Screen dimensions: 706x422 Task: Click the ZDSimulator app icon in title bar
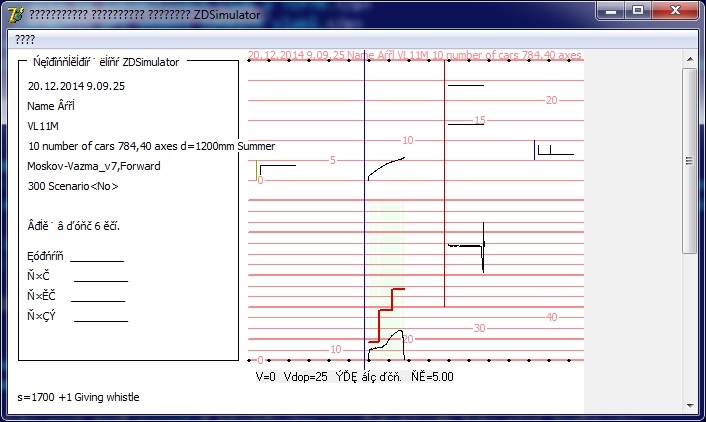(16, 15)
